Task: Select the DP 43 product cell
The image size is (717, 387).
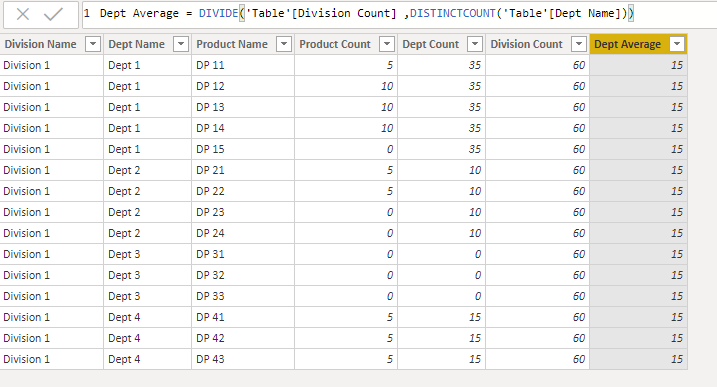Action: (243, 360)
